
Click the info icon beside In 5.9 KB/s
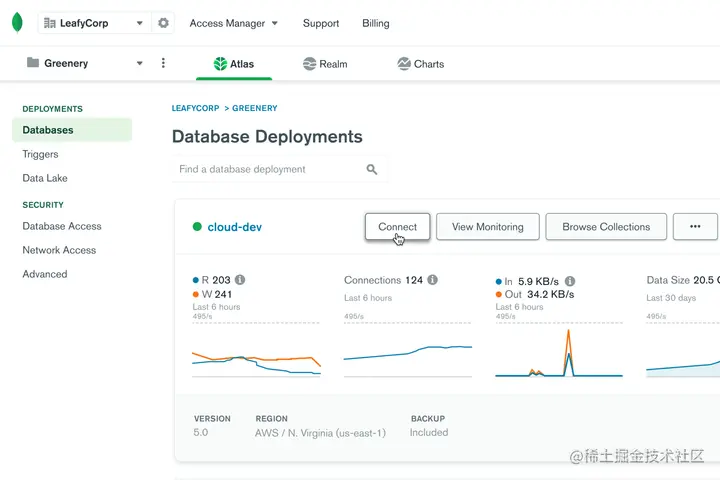pos(570,281)
